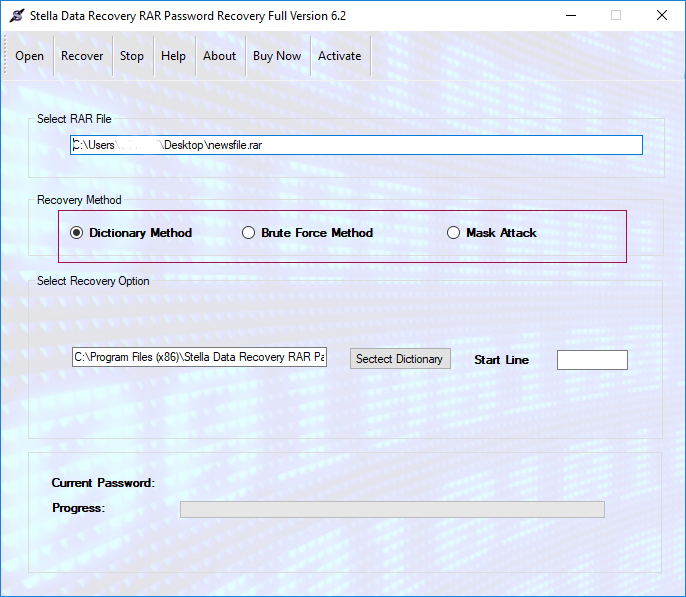Minimize the Stella window
This screenshot has height=597, width=686.
pos(571,16)
